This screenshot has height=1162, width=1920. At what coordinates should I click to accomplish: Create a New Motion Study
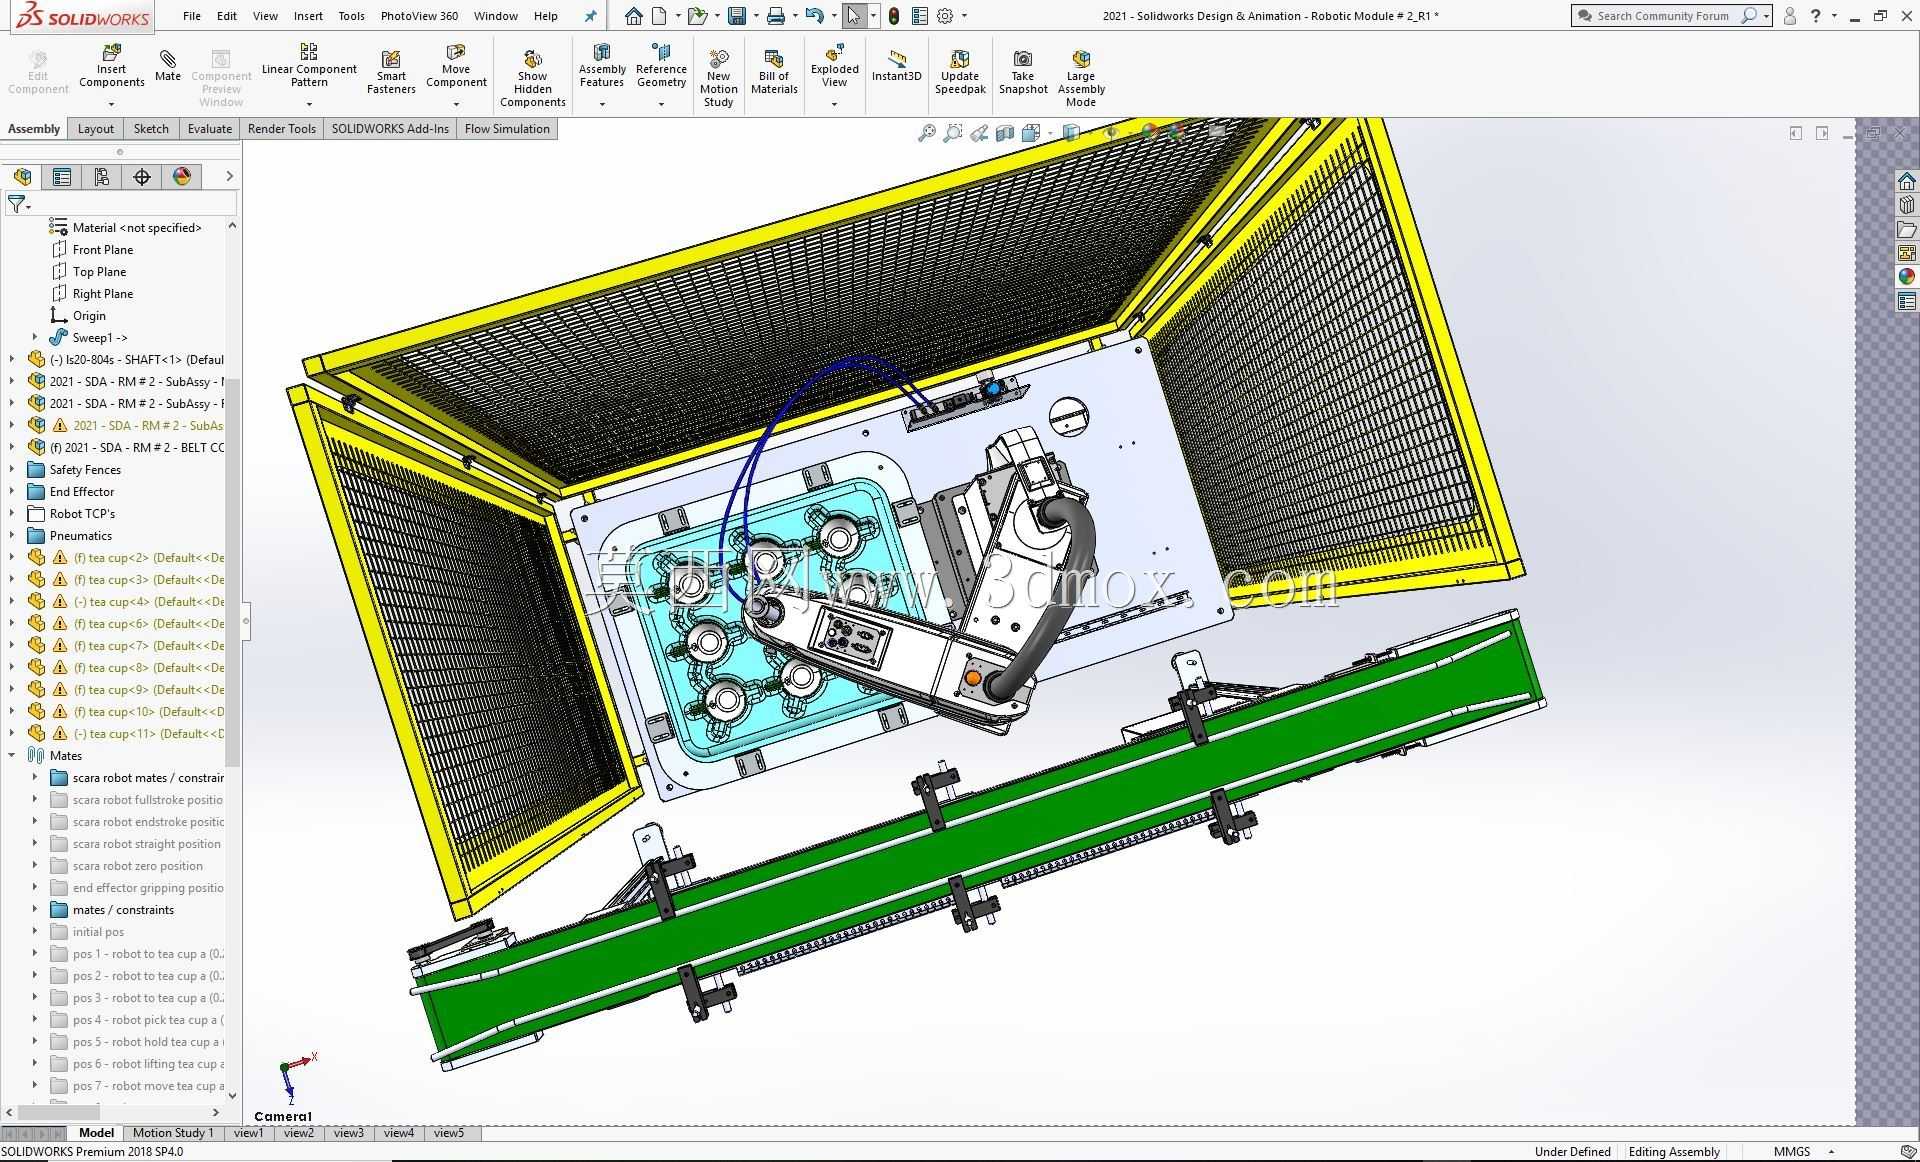718,78
